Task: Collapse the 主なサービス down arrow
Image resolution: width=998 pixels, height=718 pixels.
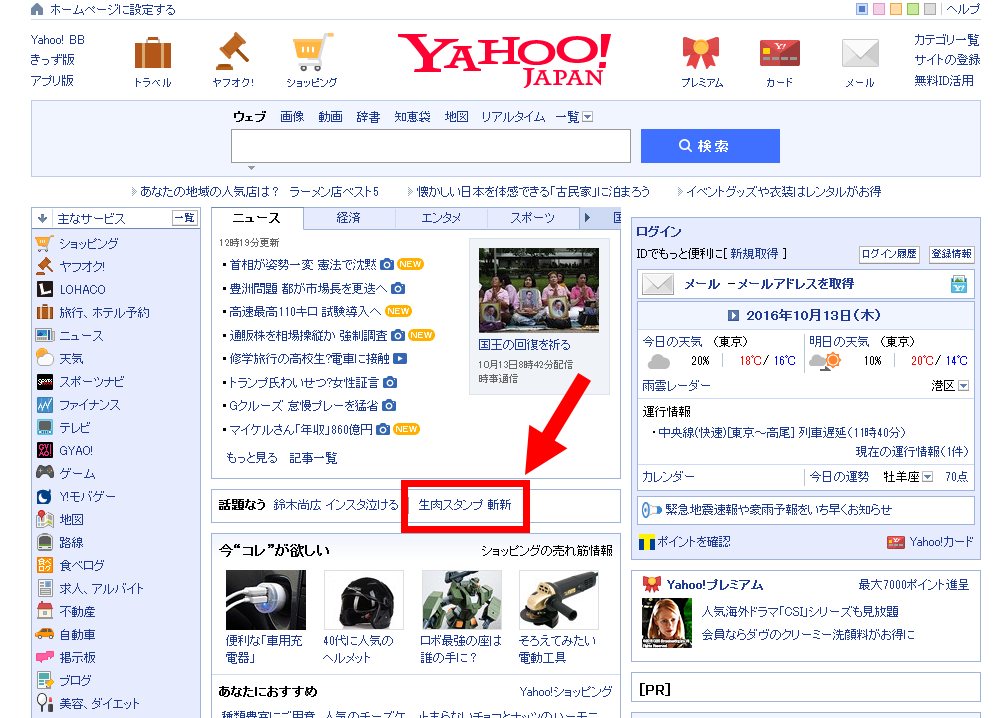Action: click(42, 218)
